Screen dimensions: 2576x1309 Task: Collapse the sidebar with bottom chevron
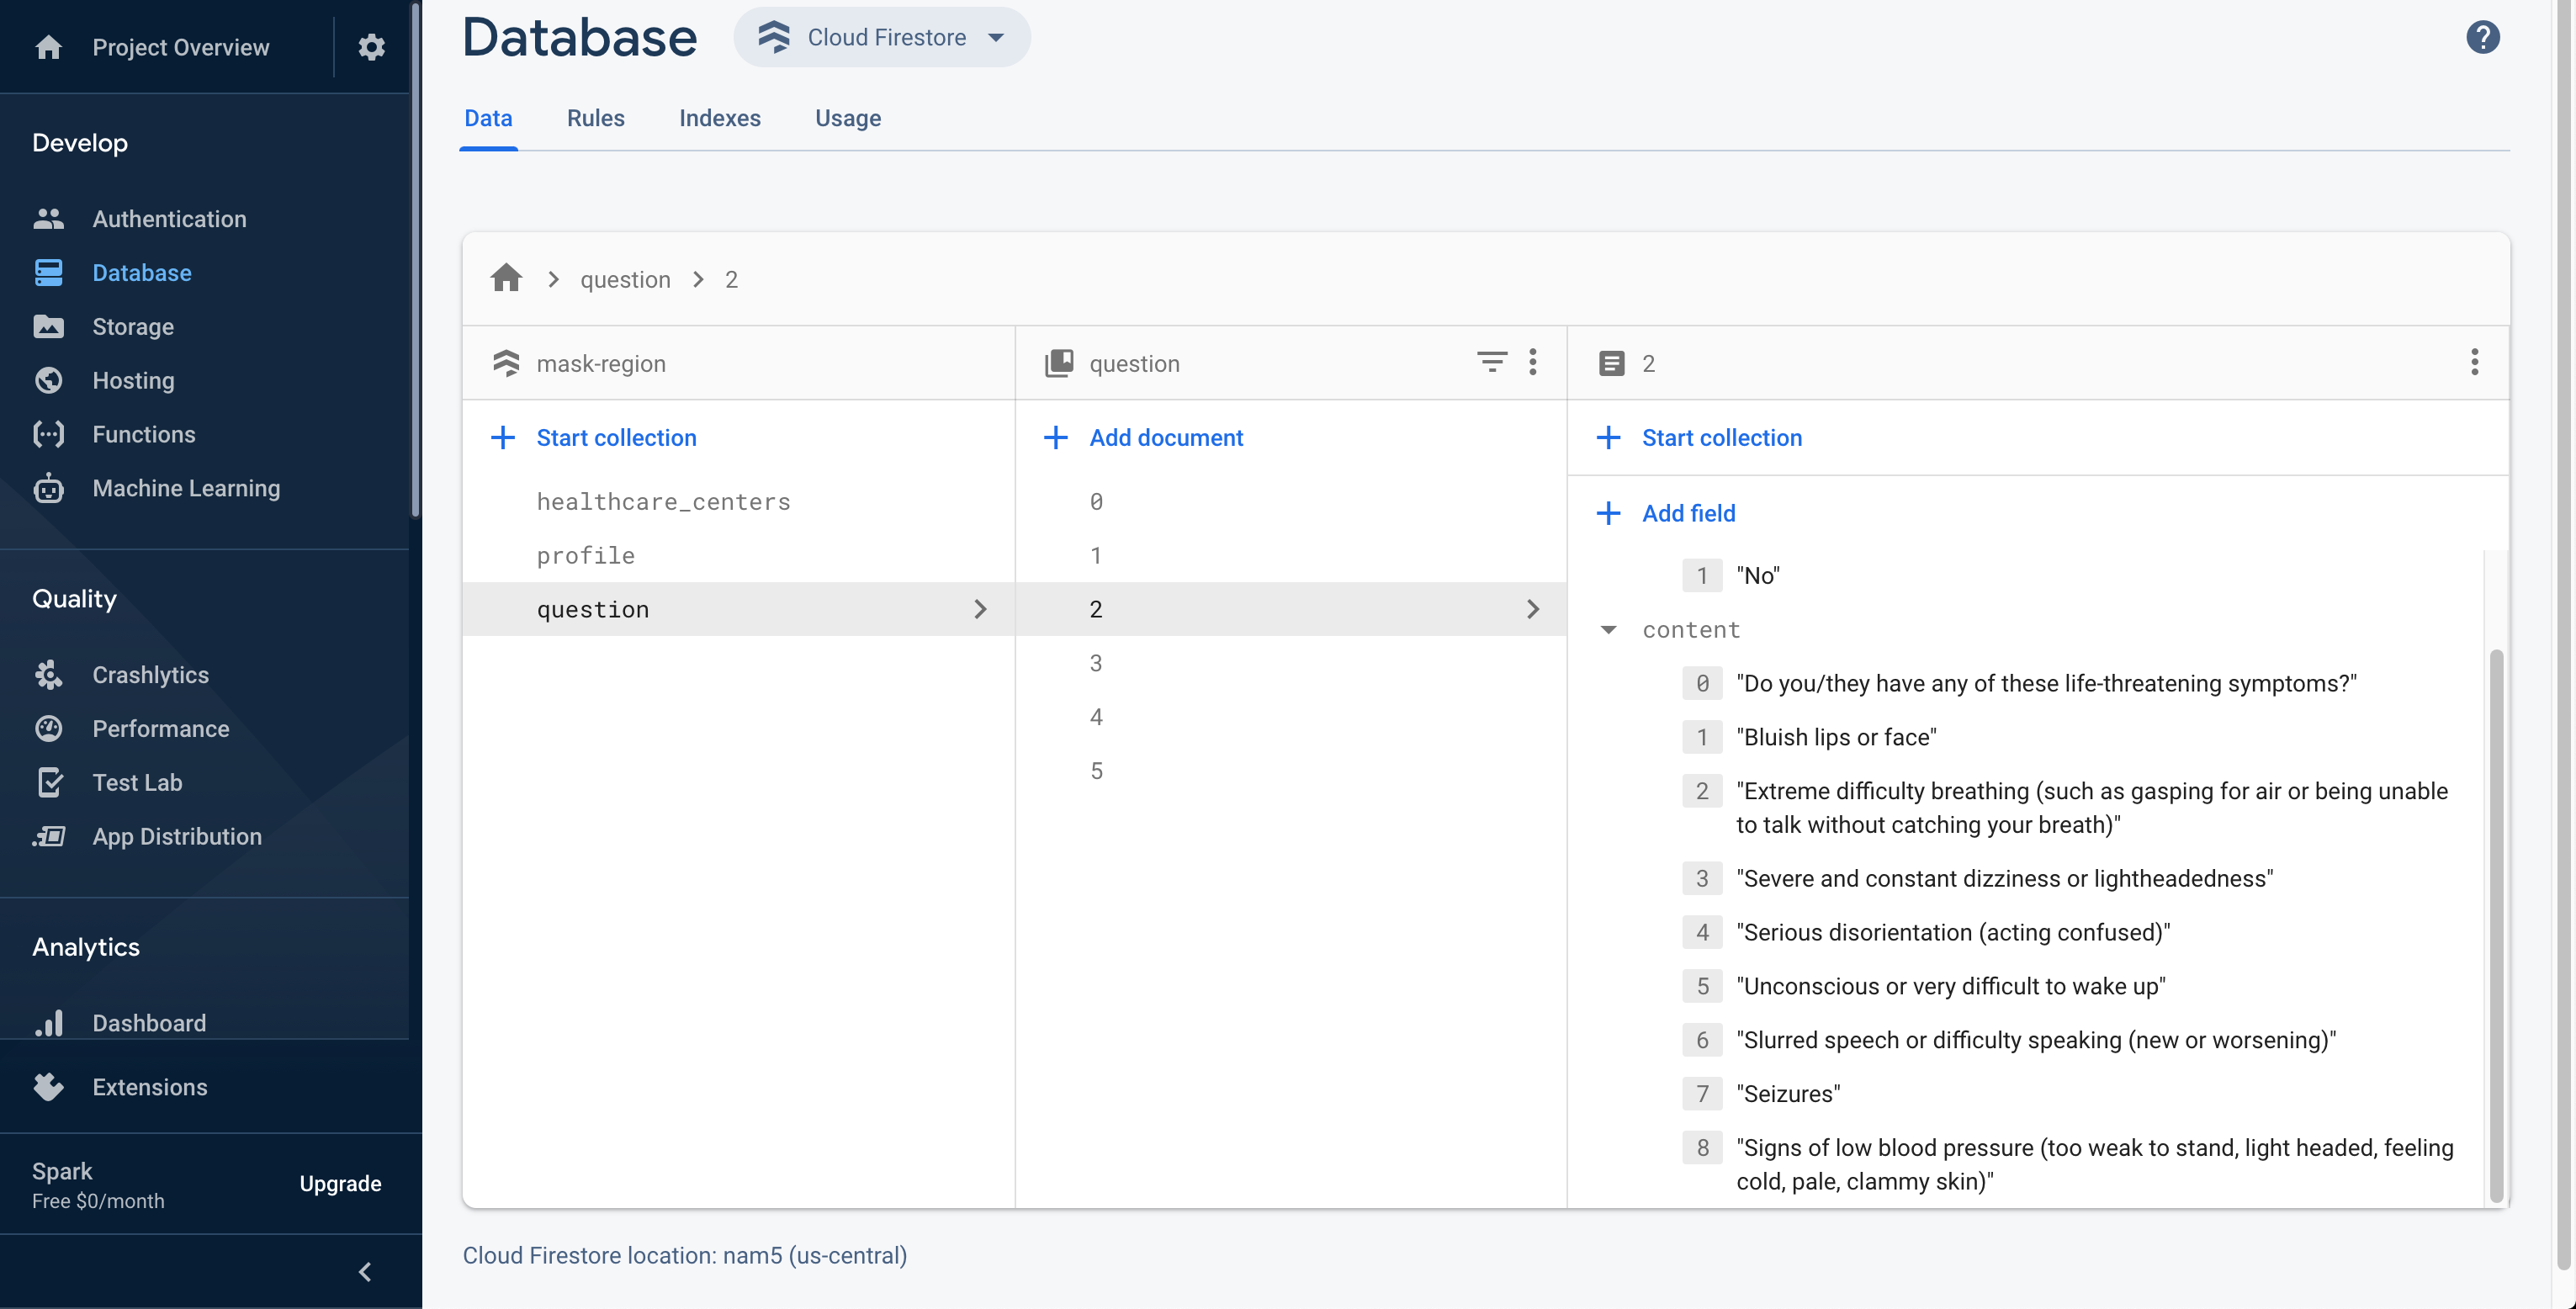365,1272
